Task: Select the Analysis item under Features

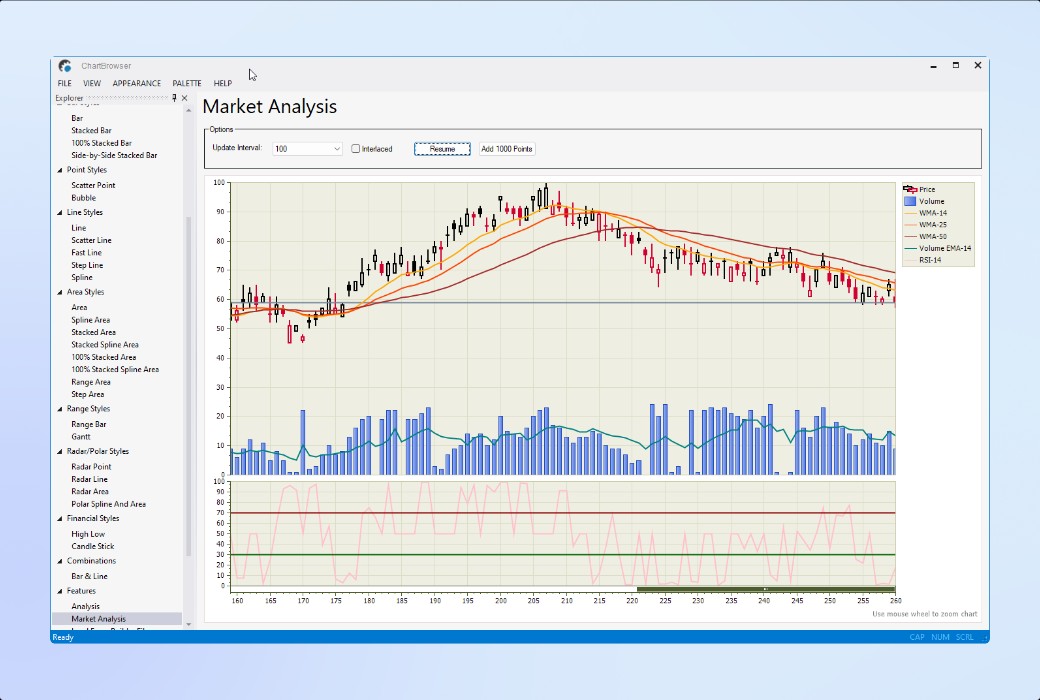Action: 86,606
